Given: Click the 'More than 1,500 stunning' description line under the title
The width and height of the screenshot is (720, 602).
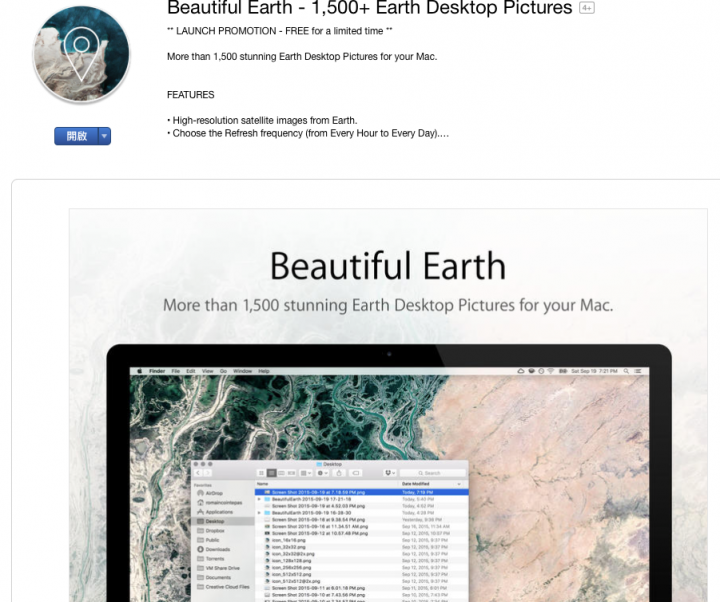Looking at the screenshot, I should click(302, 56).
